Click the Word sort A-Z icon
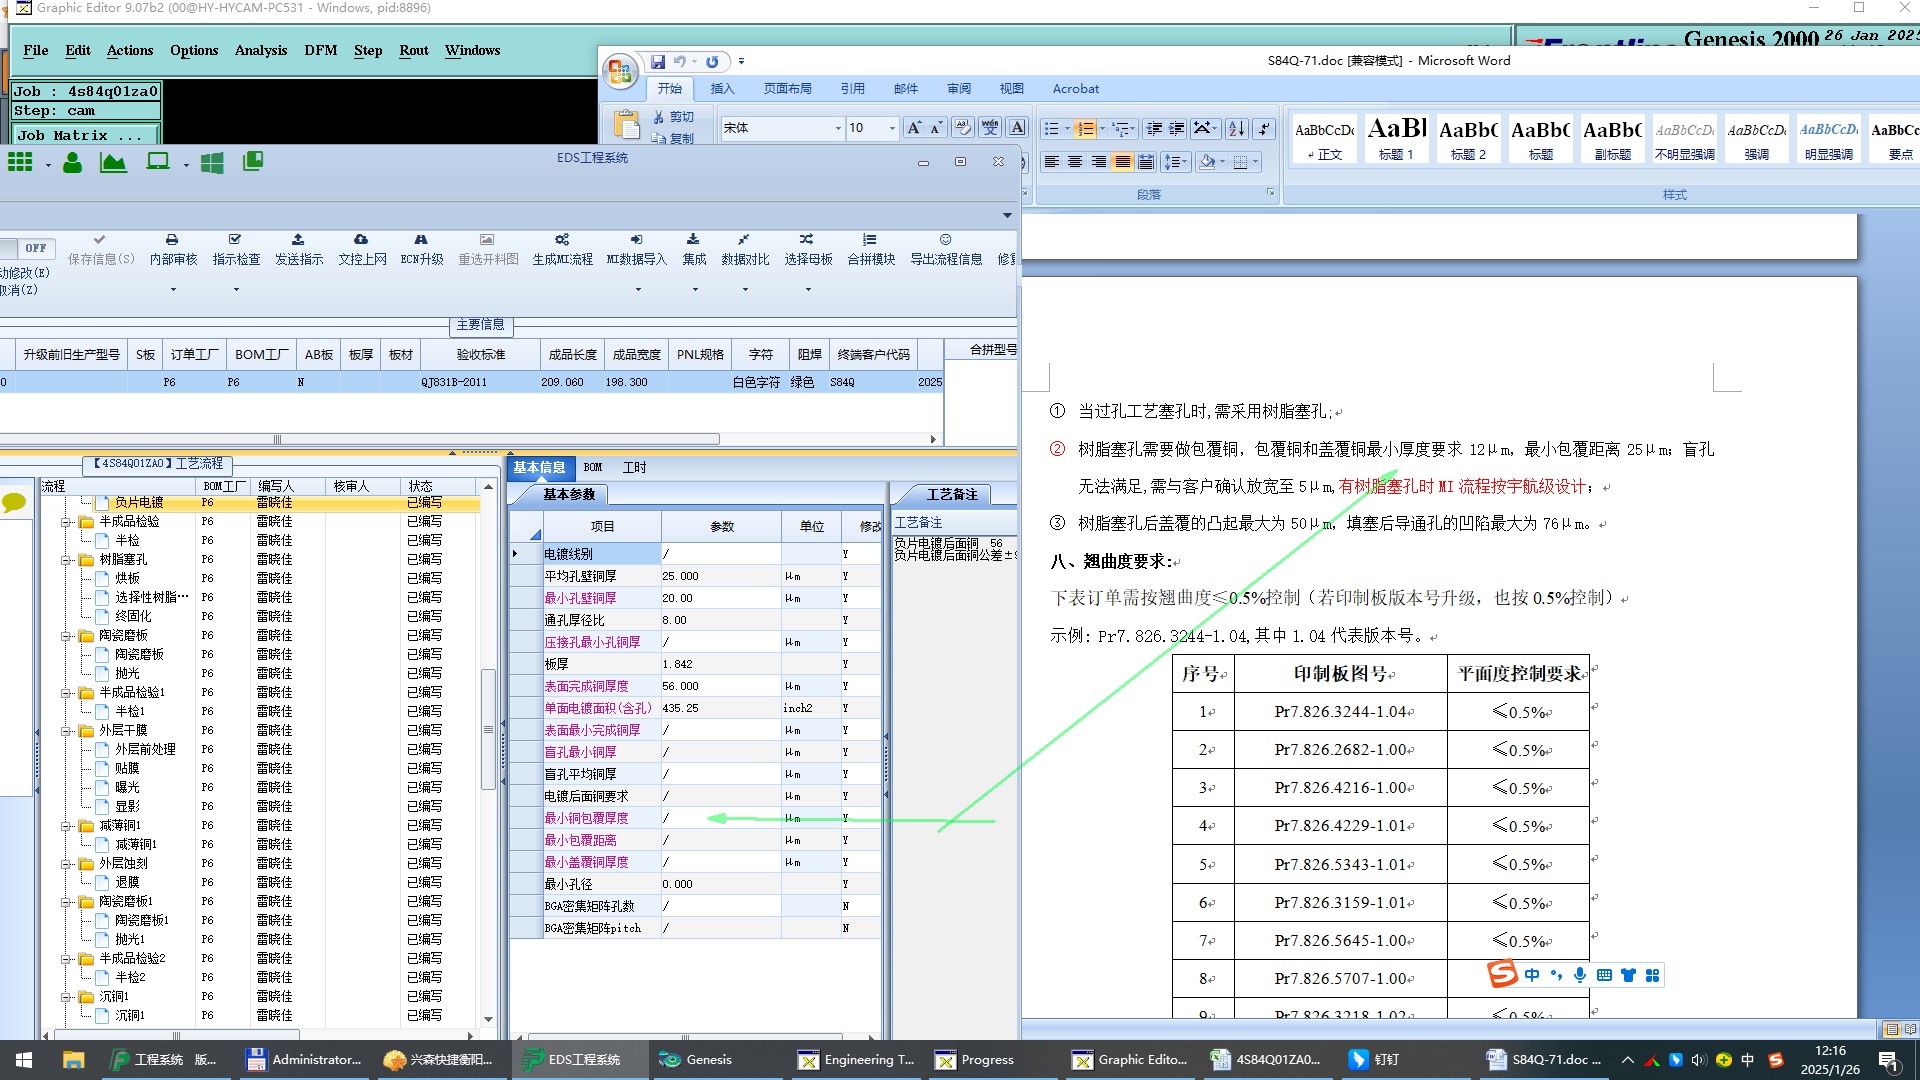 (1237, 128)
